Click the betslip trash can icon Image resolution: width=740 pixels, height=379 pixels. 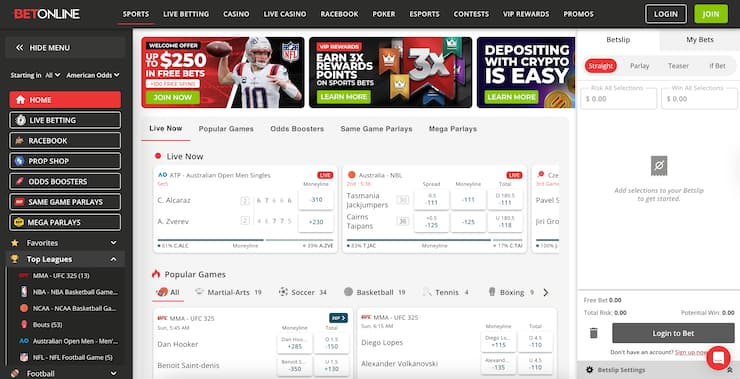[594, 333]
